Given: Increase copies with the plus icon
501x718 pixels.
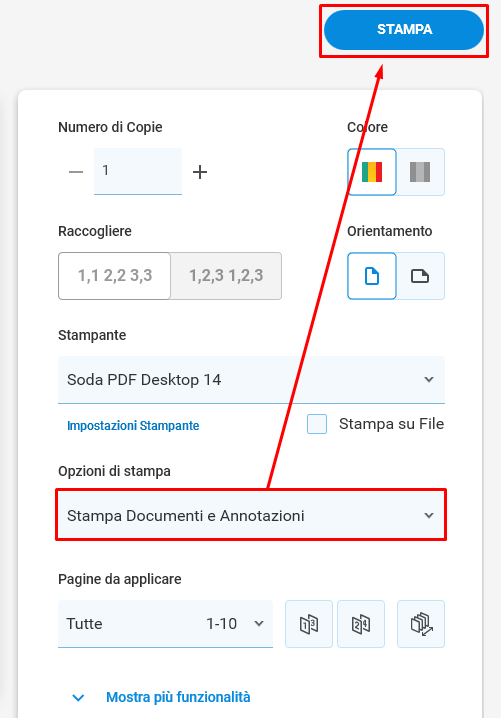Looking at the screenshot, I should (x=200, y=172).
